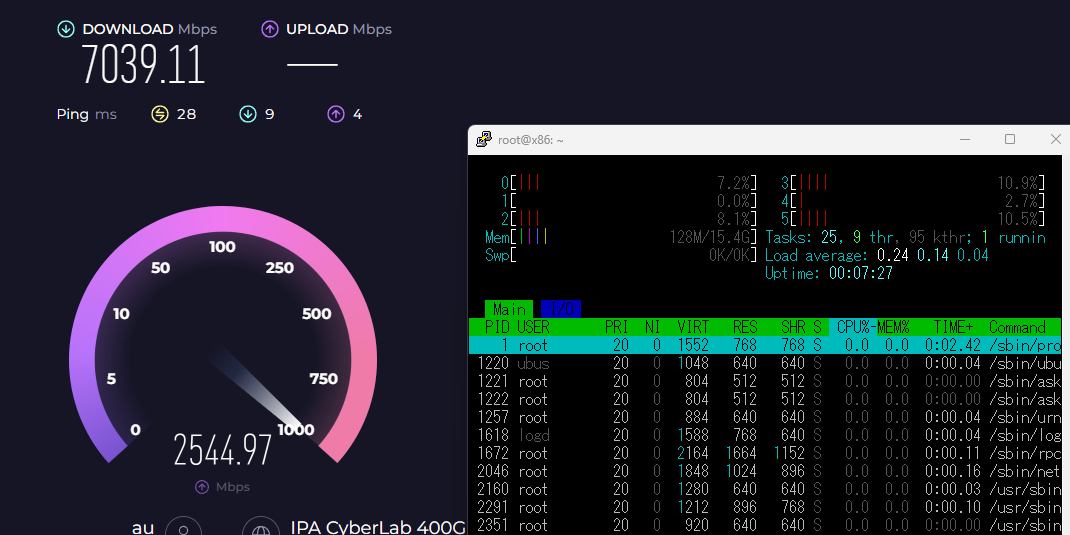Click the globe server icon beside IPA CyberLab
This screenshot has height=535, width=1070.
(x=261, y=527)
